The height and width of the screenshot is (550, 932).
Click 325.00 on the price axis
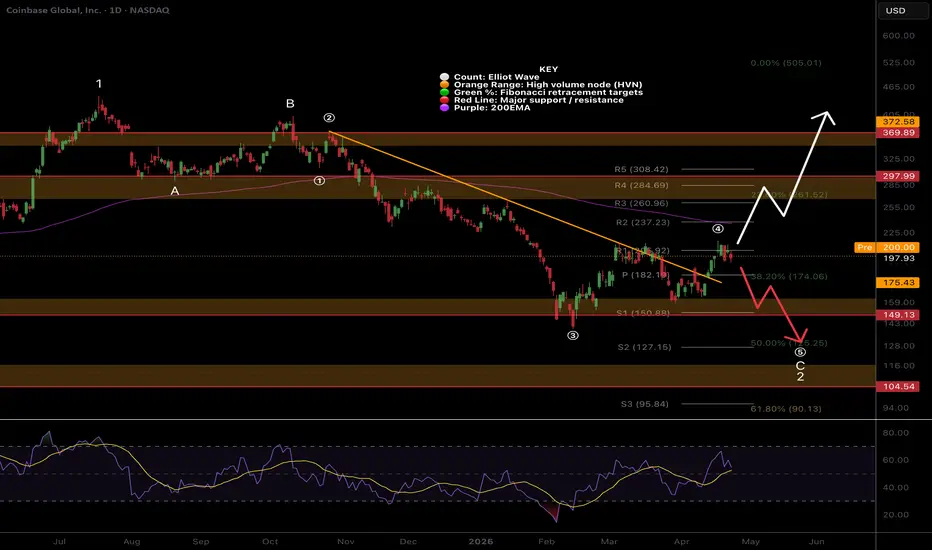coord(899,159)
